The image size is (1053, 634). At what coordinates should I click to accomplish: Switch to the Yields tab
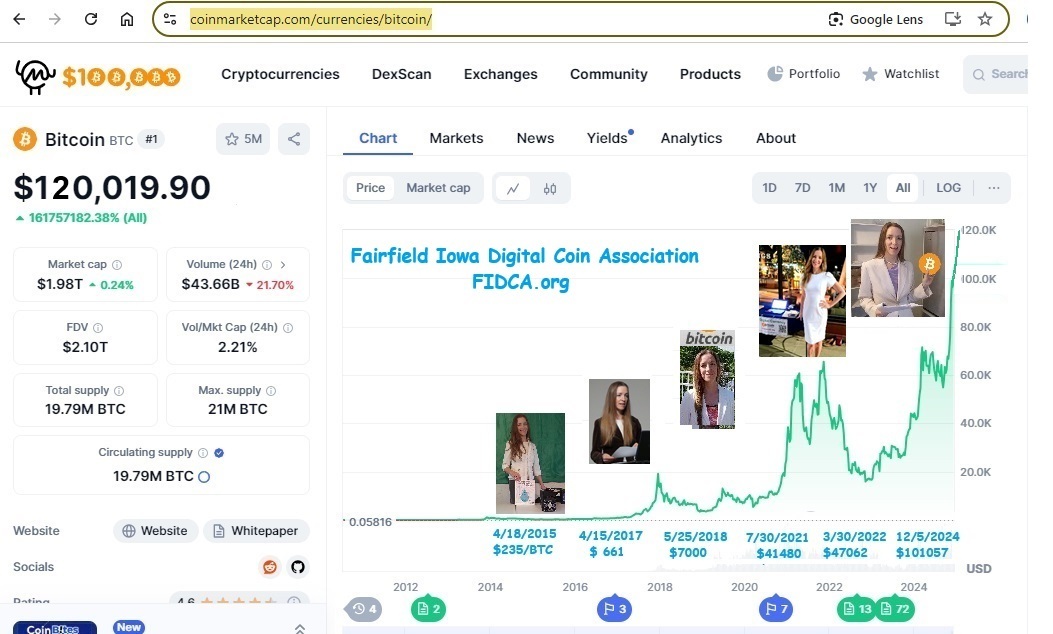coord(607,138)
